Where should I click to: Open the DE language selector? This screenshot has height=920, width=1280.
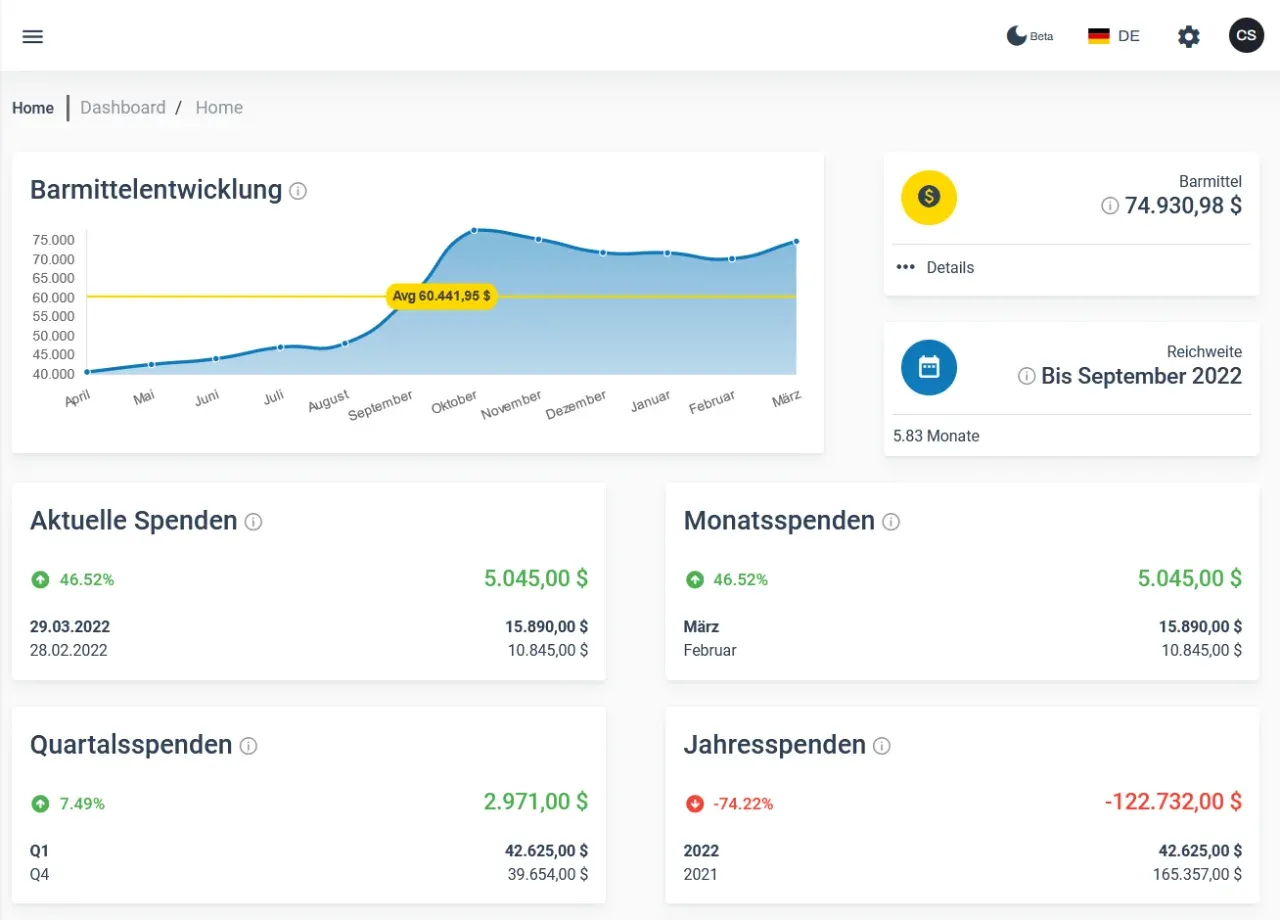point(1113,36)
